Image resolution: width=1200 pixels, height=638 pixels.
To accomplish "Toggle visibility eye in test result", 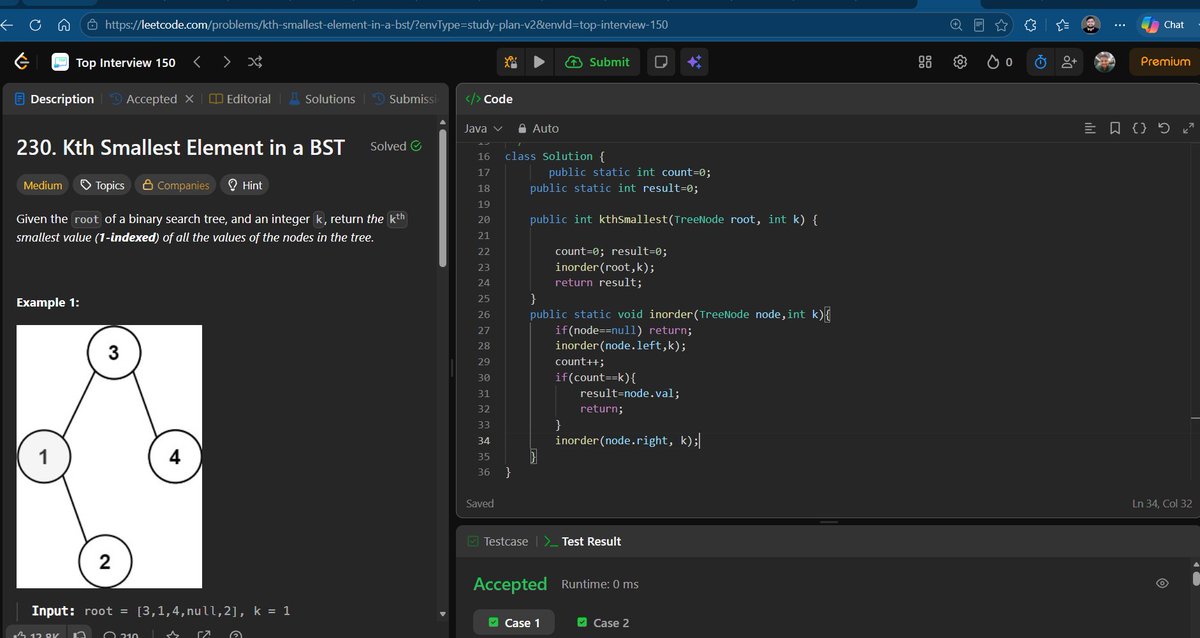I will [x=1162, y=583].
